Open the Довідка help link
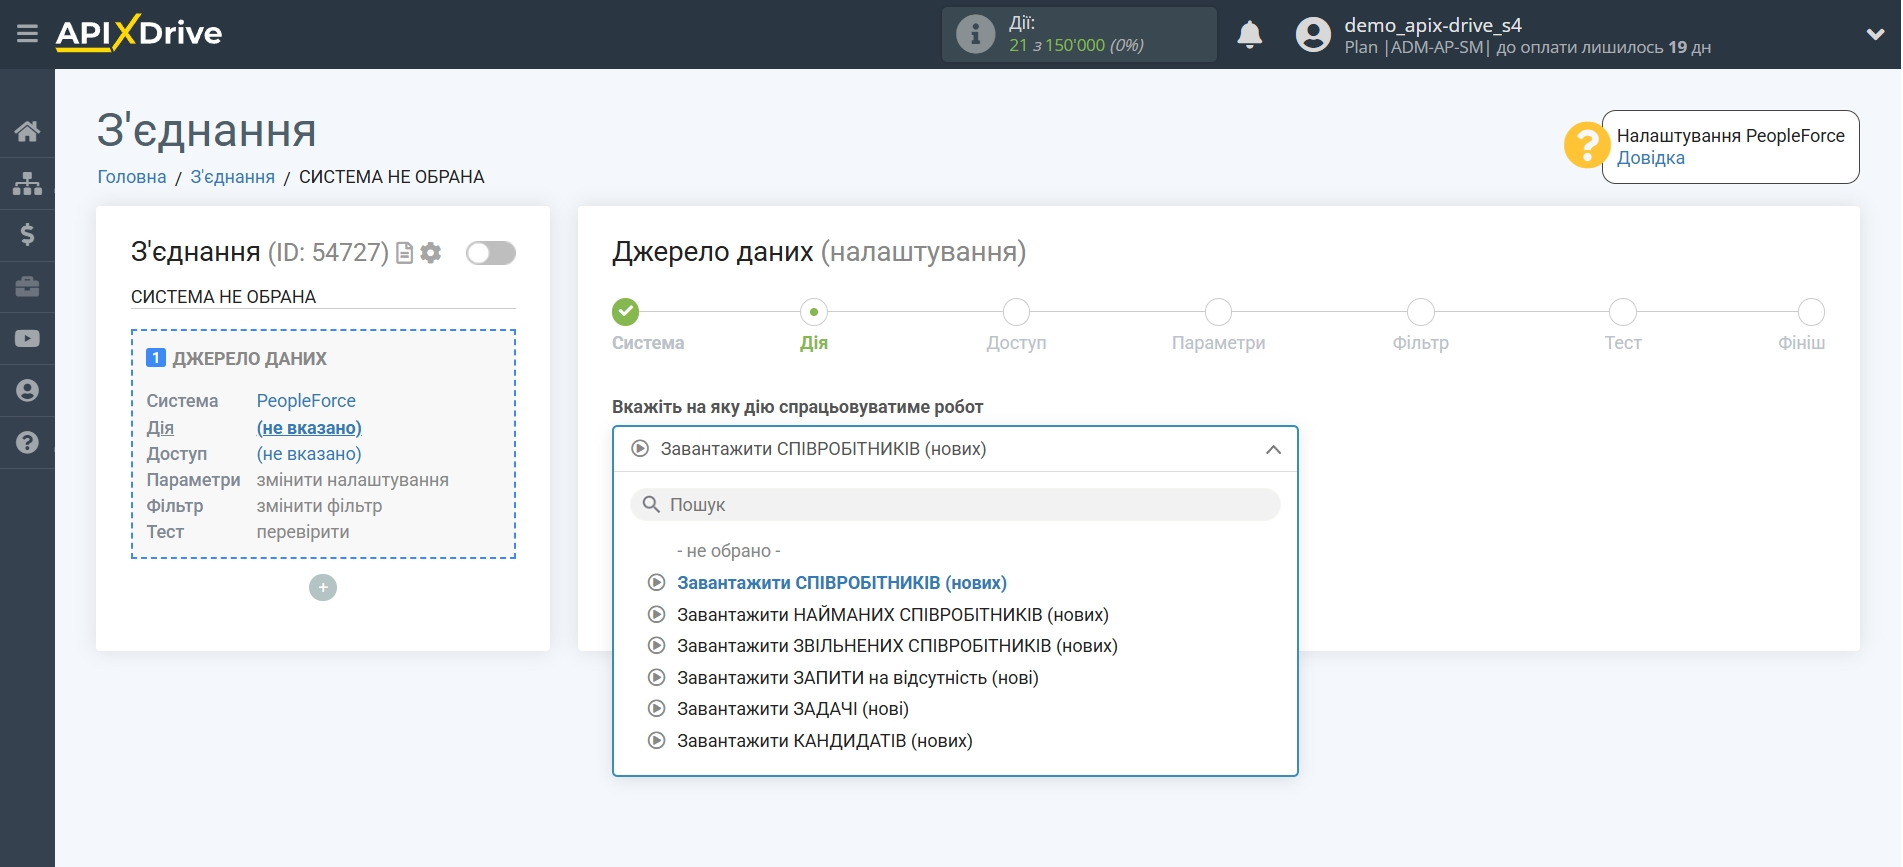Screen dimensions: 1903x867 (1650, 158)
